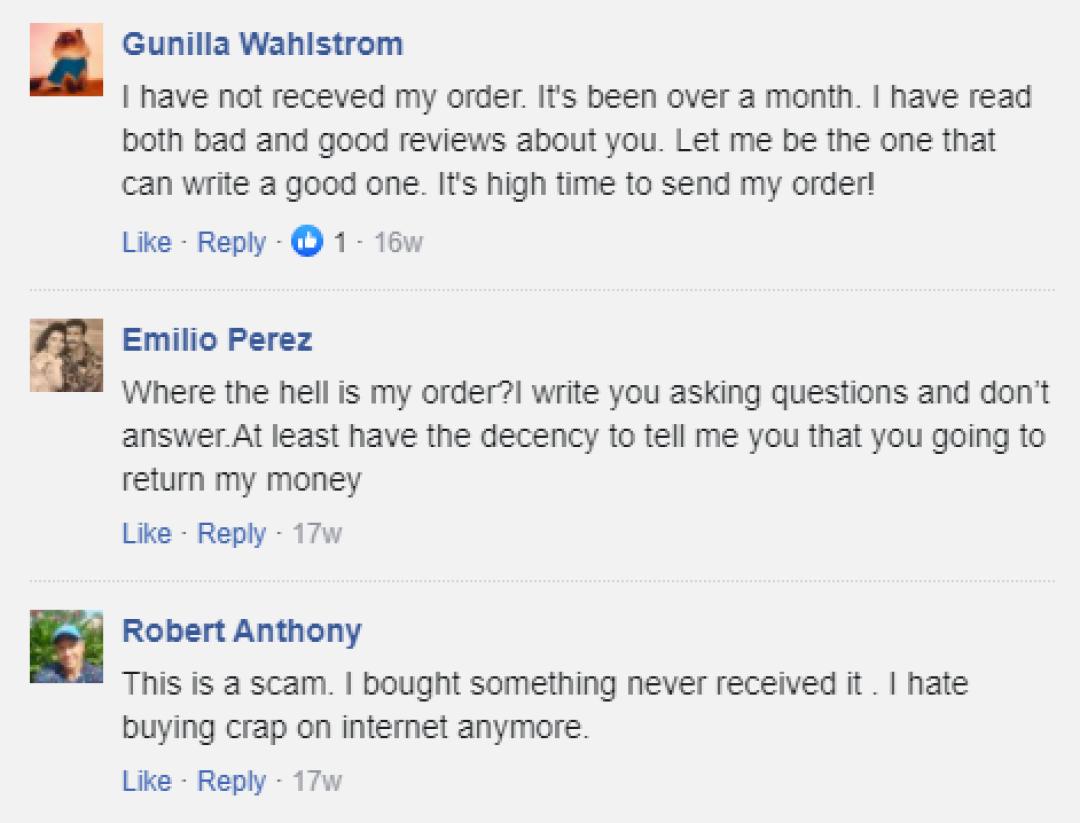Image resolution: width=1080 pixels, height=823 pixels.
Task: Reply to Gunilla Wahlstrom's comment
Action: 231,242
